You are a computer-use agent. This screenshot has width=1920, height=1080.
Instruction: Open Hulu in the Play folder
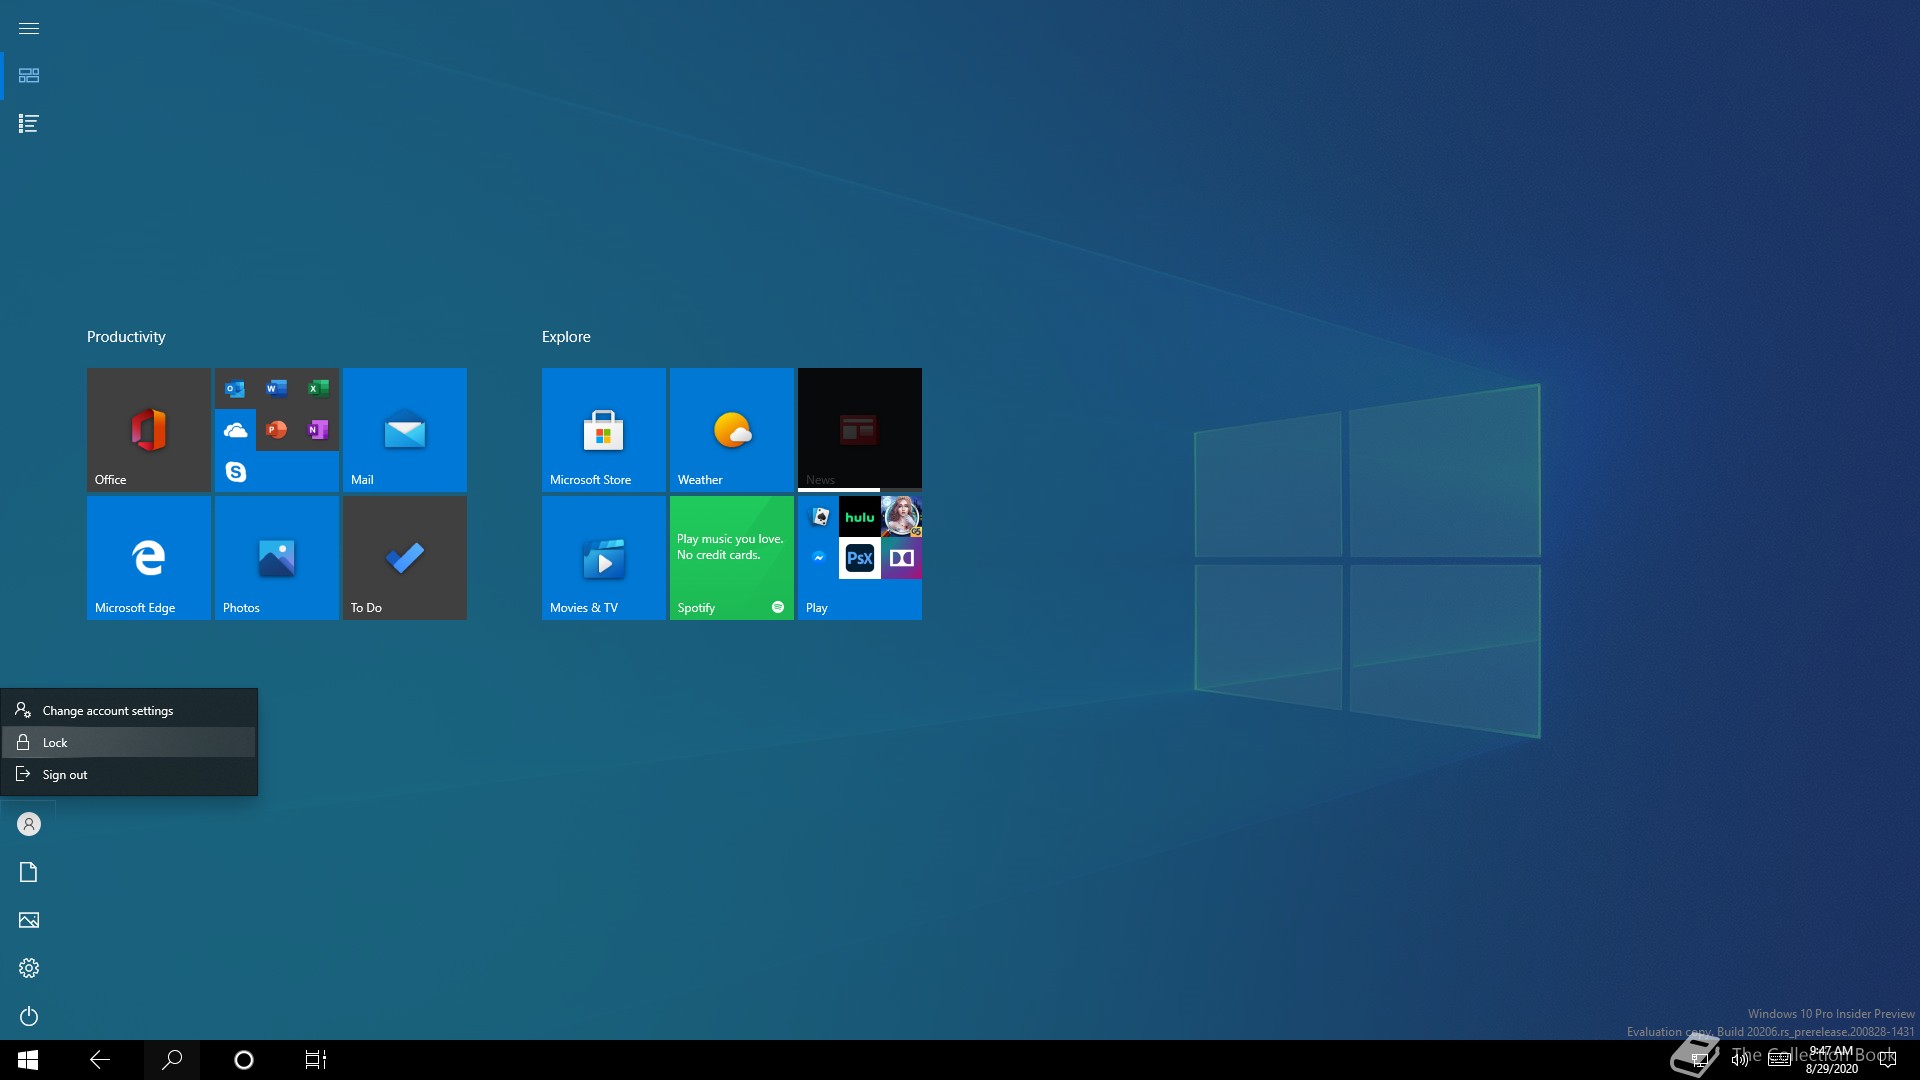pyautogui.click(x=860, y=517)
